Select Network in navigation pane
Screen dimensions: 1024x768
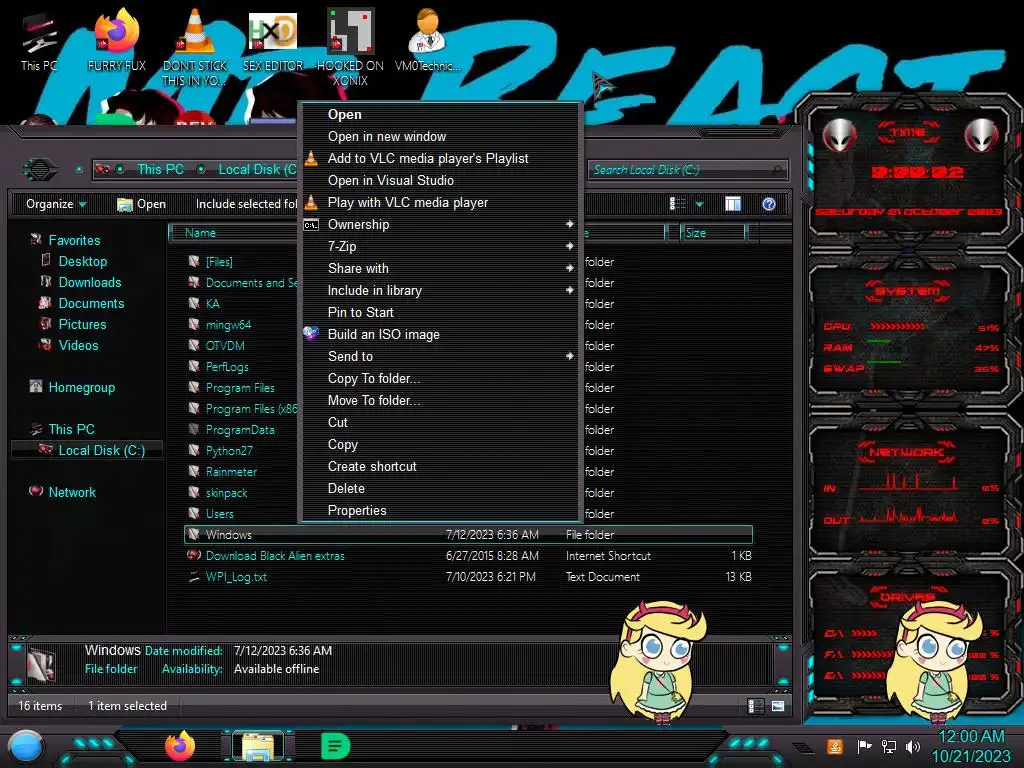pos(72,492)
